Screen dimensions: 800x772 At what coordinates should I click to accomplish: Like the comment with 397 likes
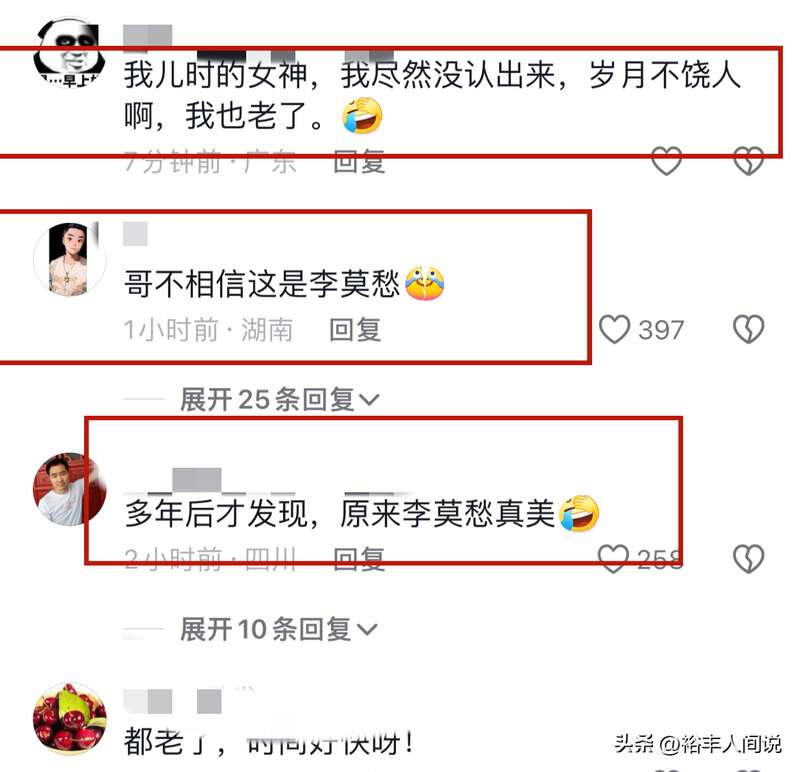(614, 329)
